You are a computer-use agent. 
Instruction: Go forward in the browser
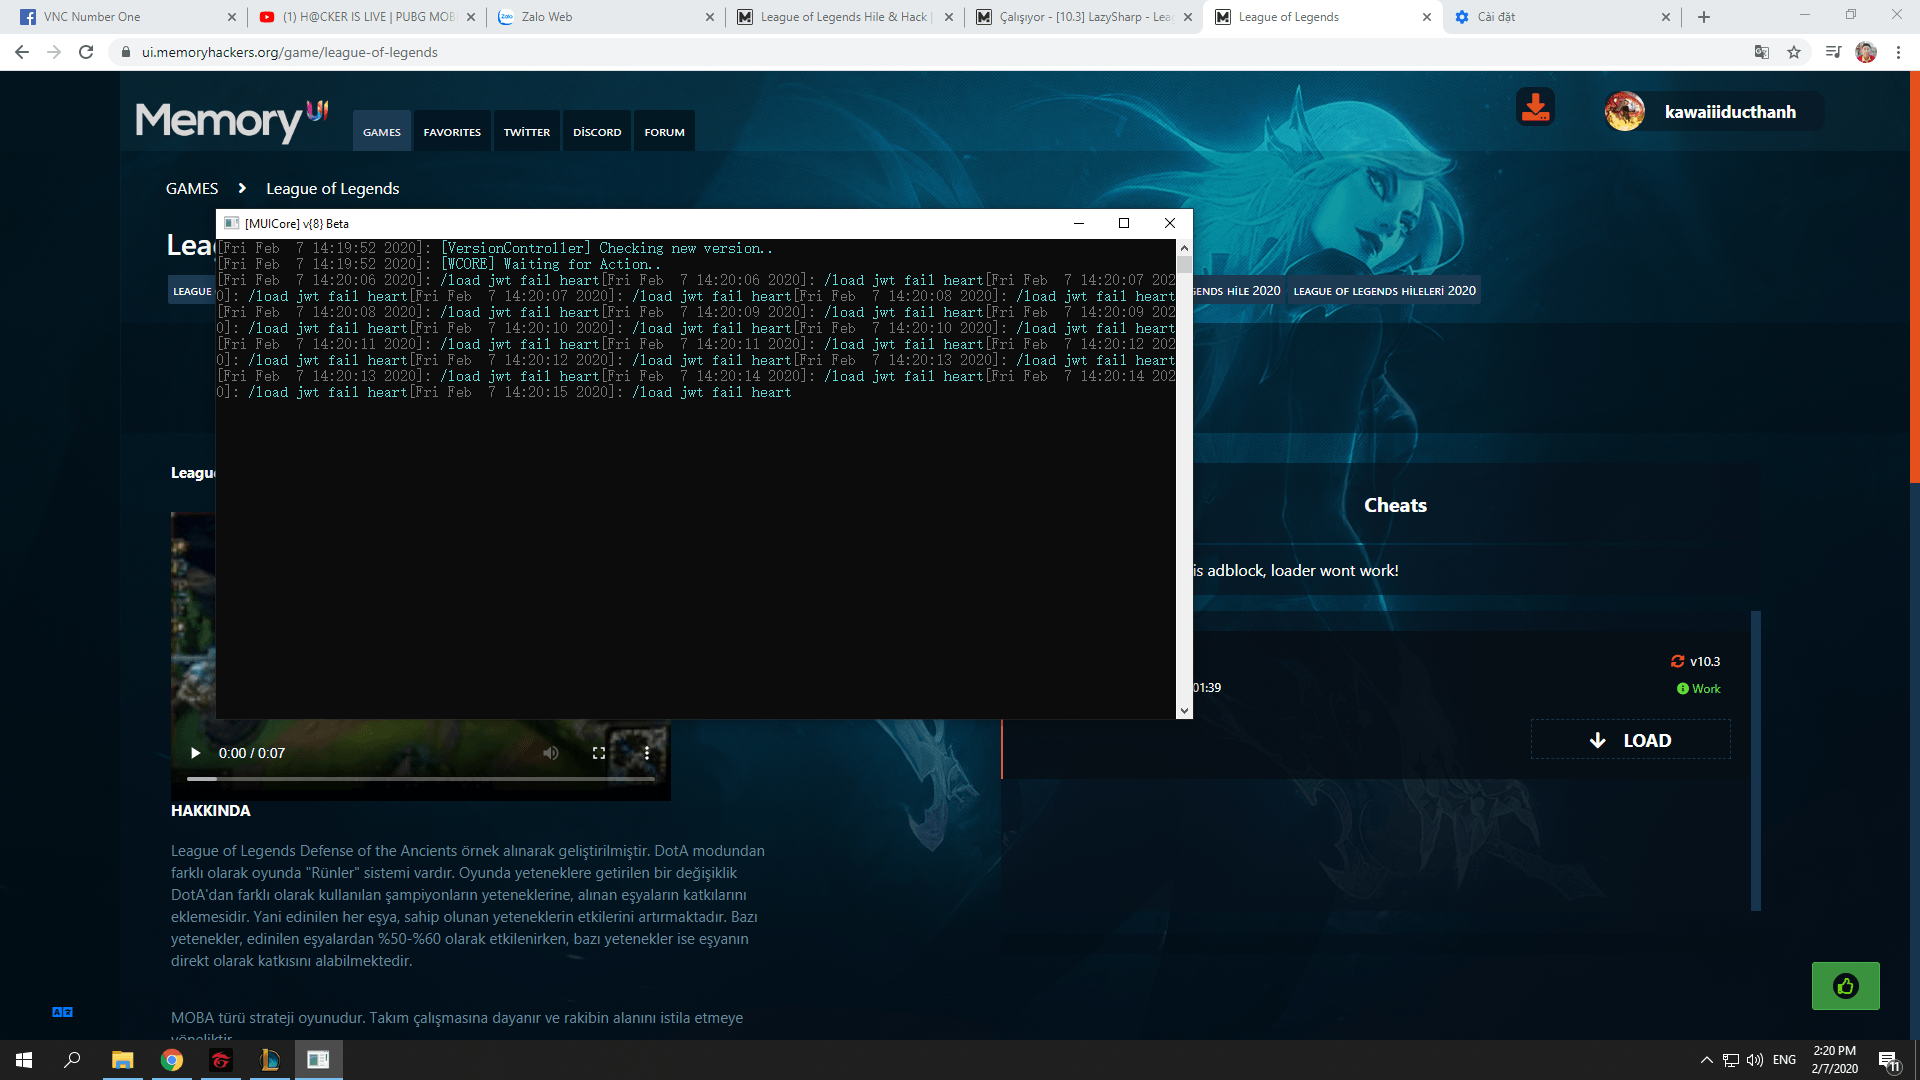click(54, 52)
